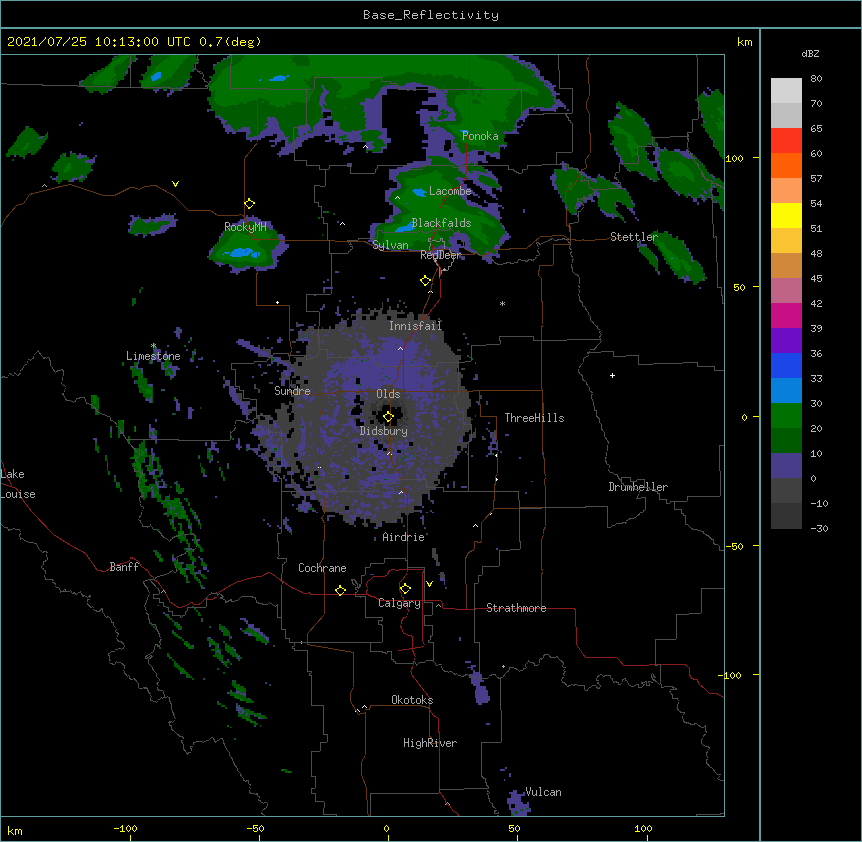Click the Lacombe city label
Image resolution: width=862 pixels, height=842 pixels.
[x=450, y=191]
